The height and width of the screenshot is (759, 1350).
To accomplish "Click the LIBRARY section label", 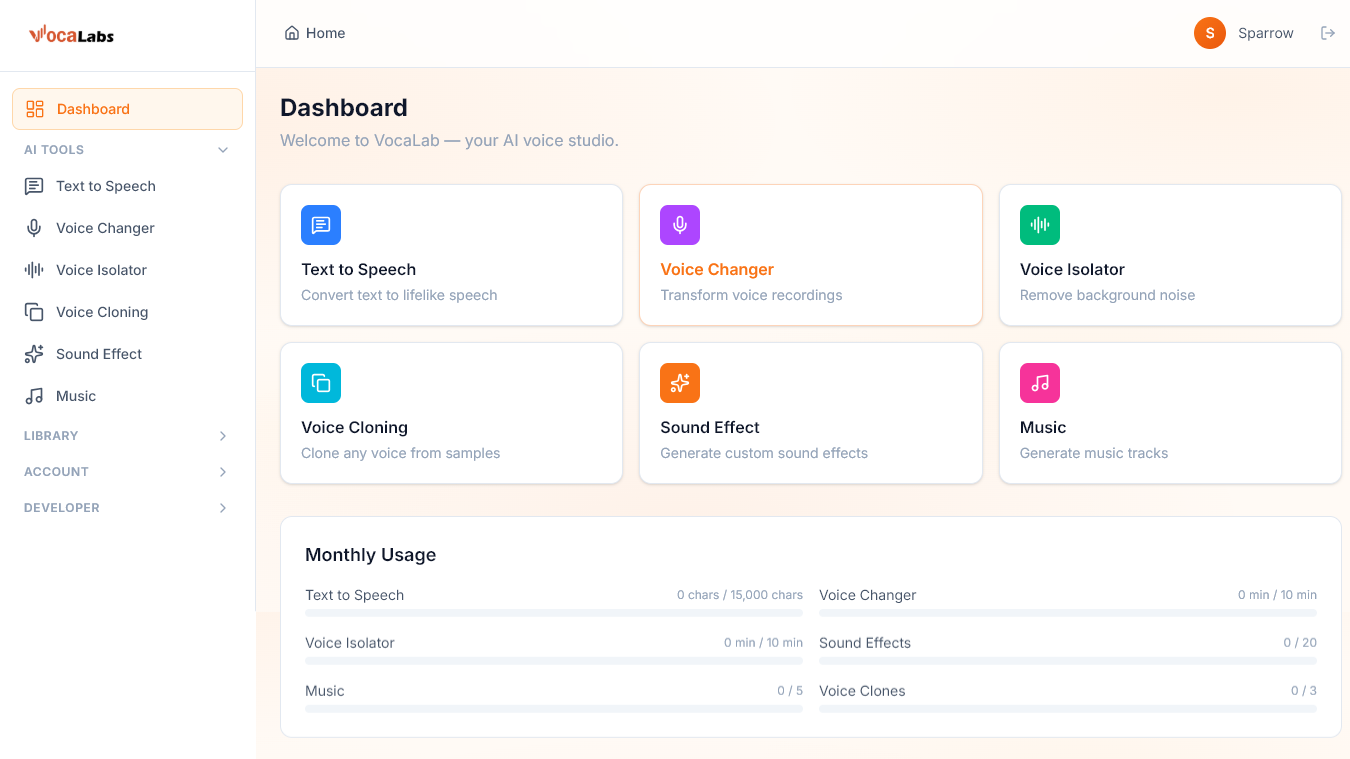I will pyautogui.click(x=51, y=436).
